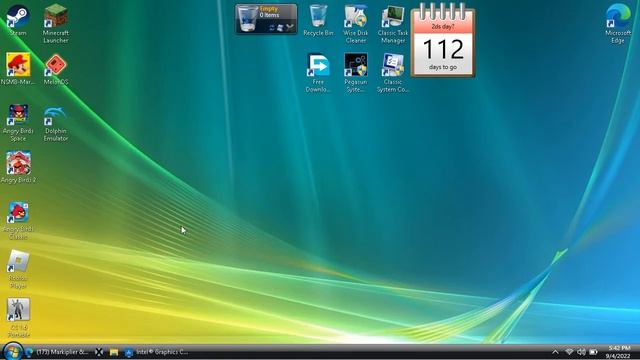The image size is (640, 360).
Task: Open the clock showing 5:42 PM
Action: tap(619, 352)
